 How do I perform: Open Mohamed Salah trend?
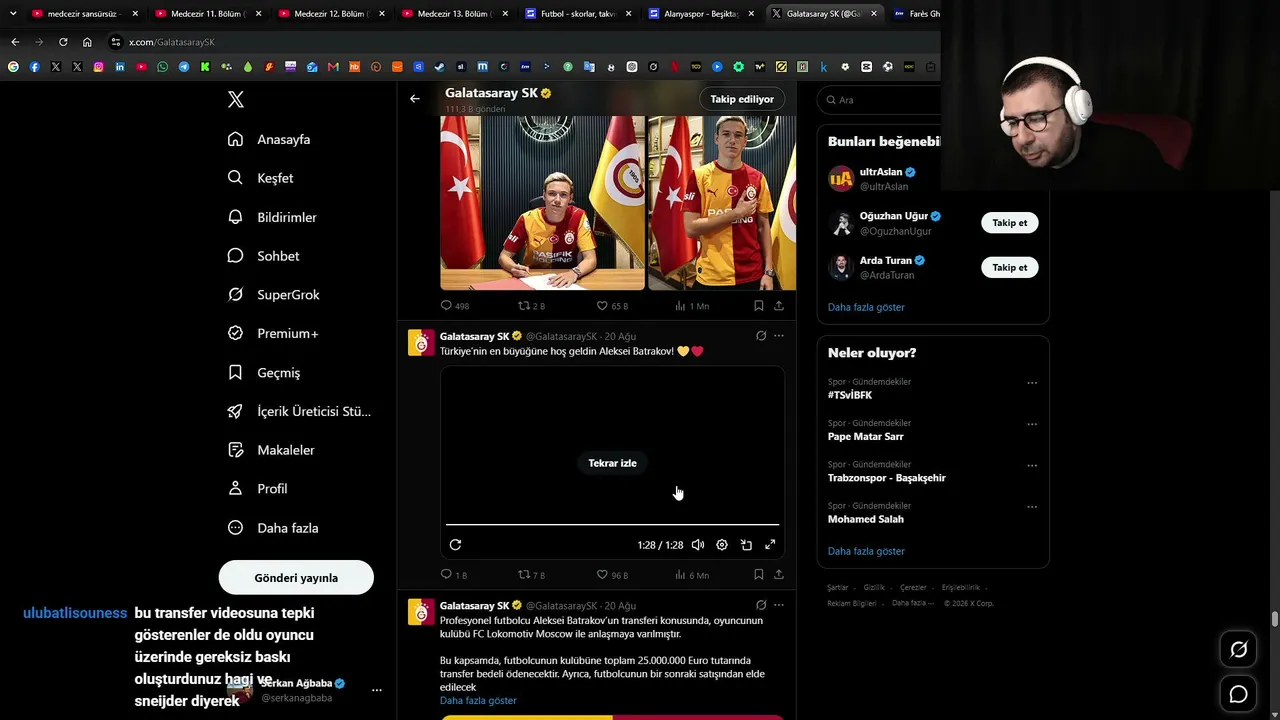coord(866,519)
